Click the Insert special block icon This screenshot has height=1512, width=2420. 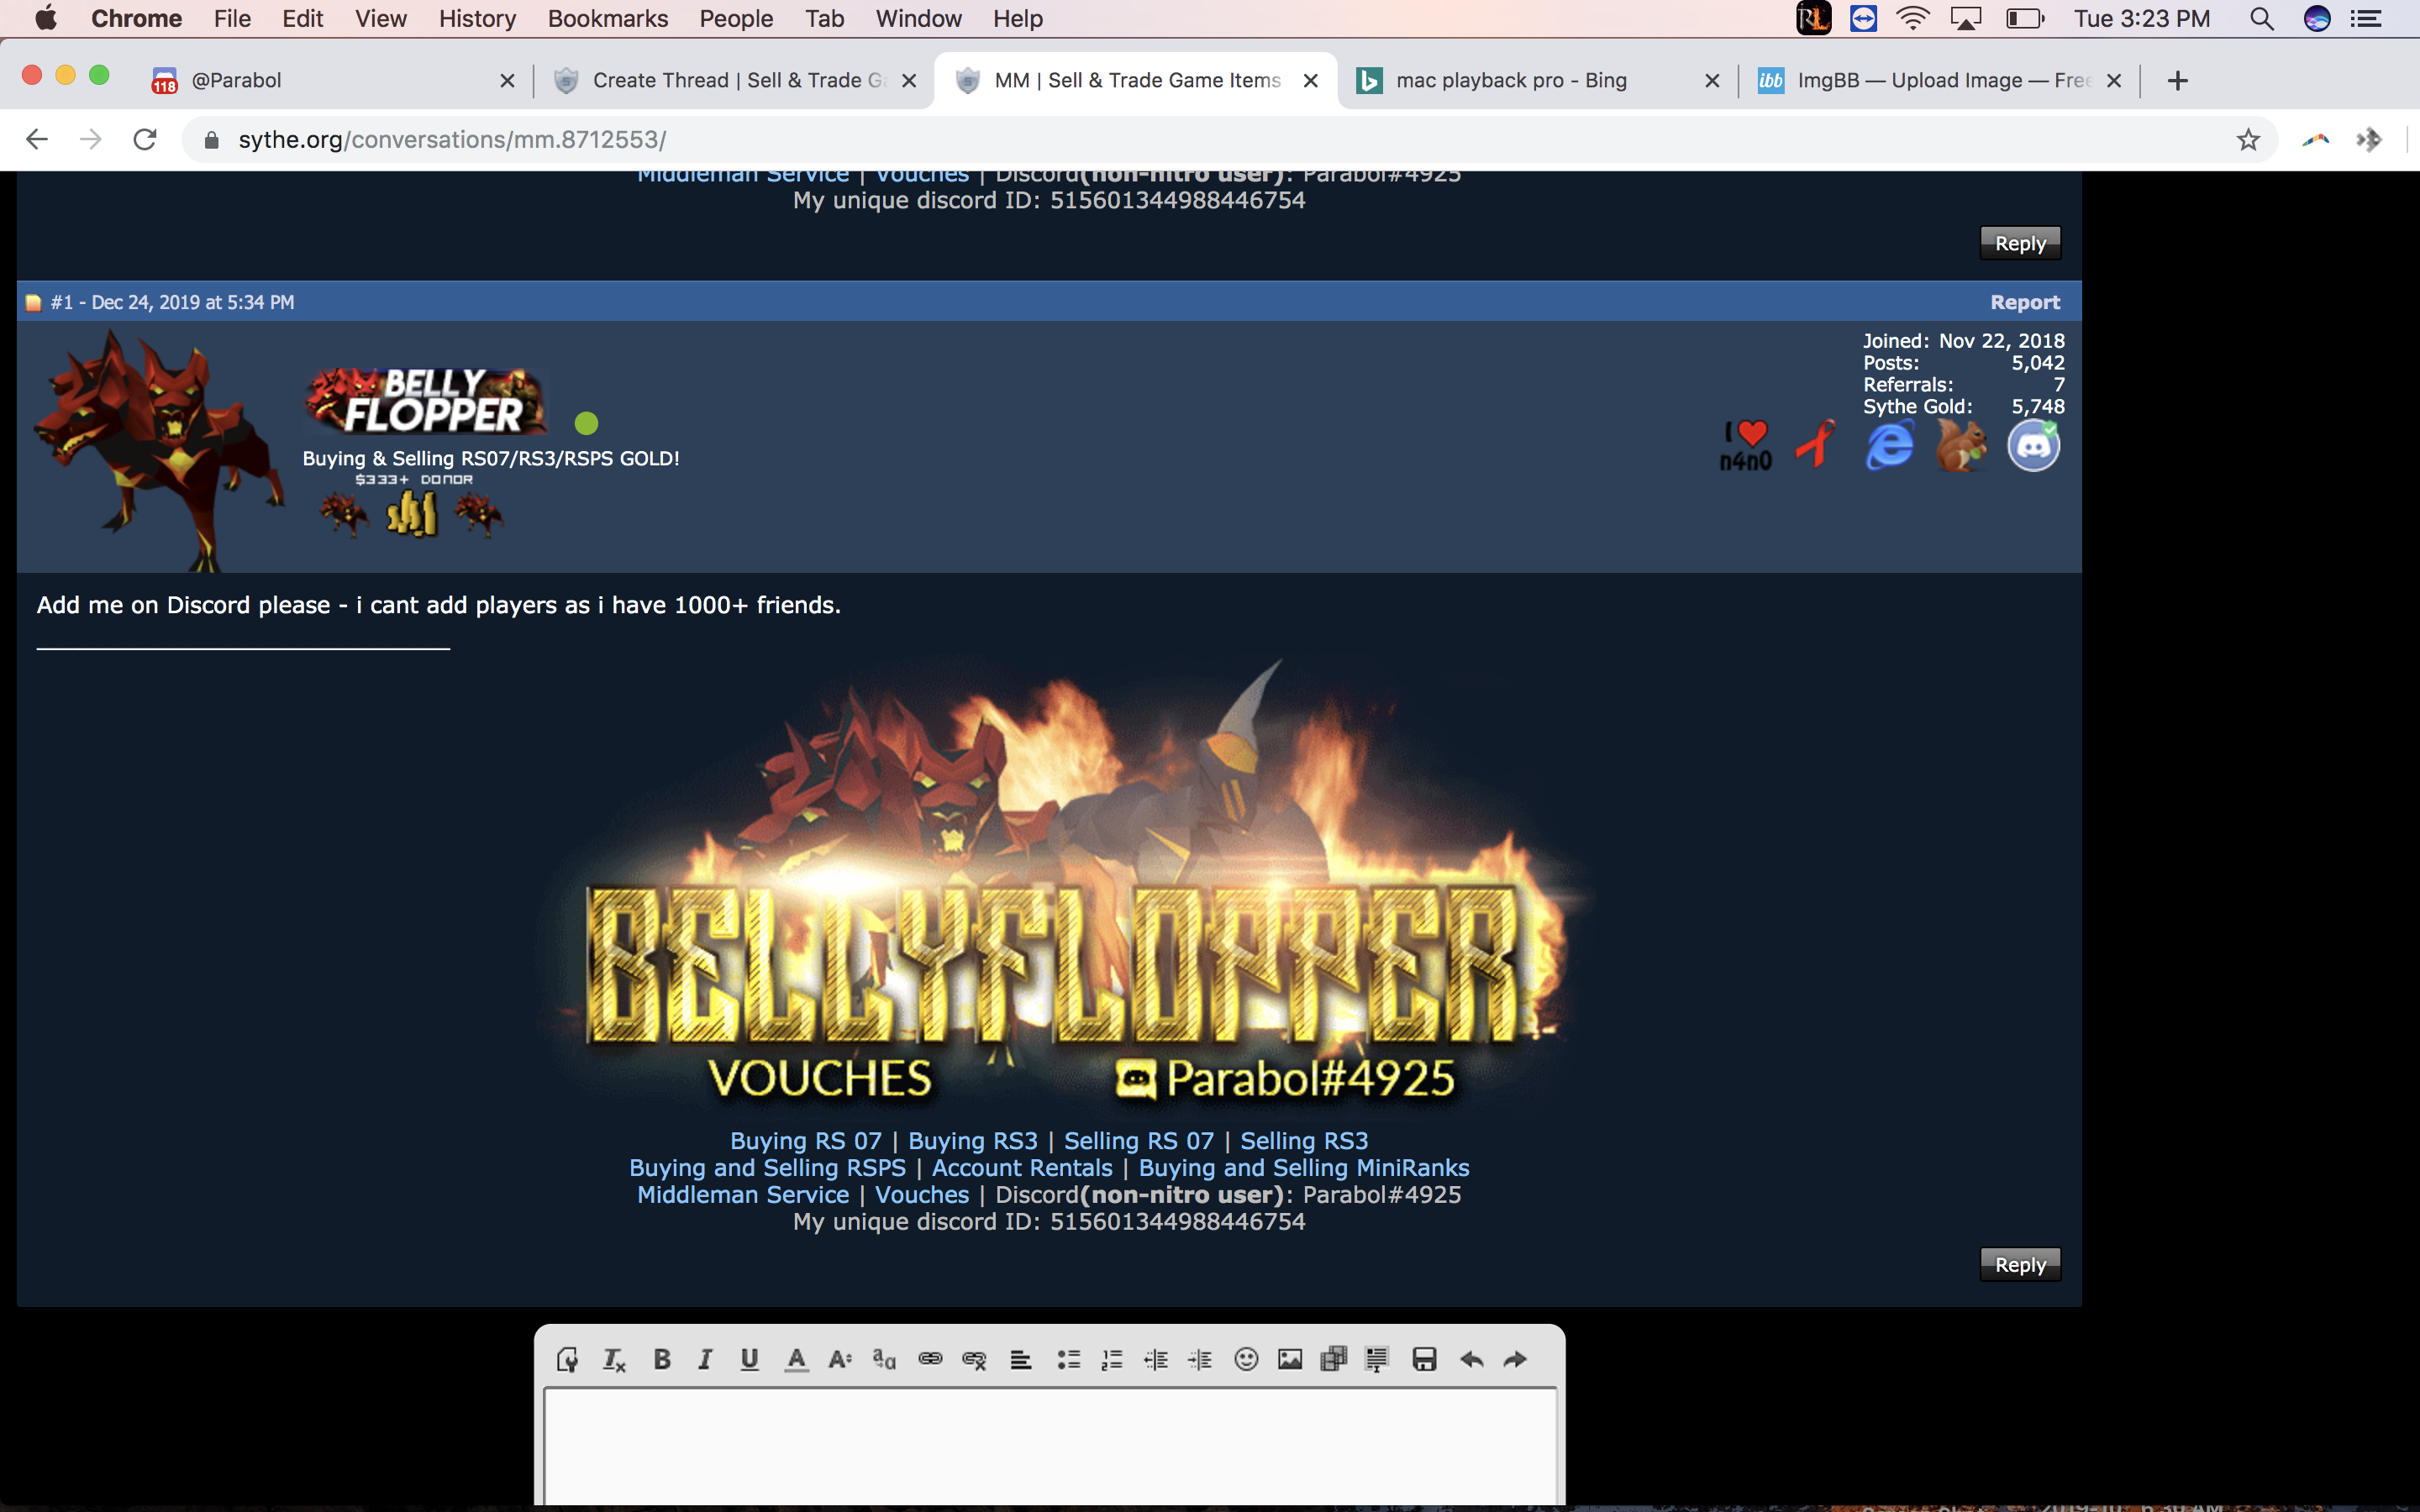click(1377, 1359)
